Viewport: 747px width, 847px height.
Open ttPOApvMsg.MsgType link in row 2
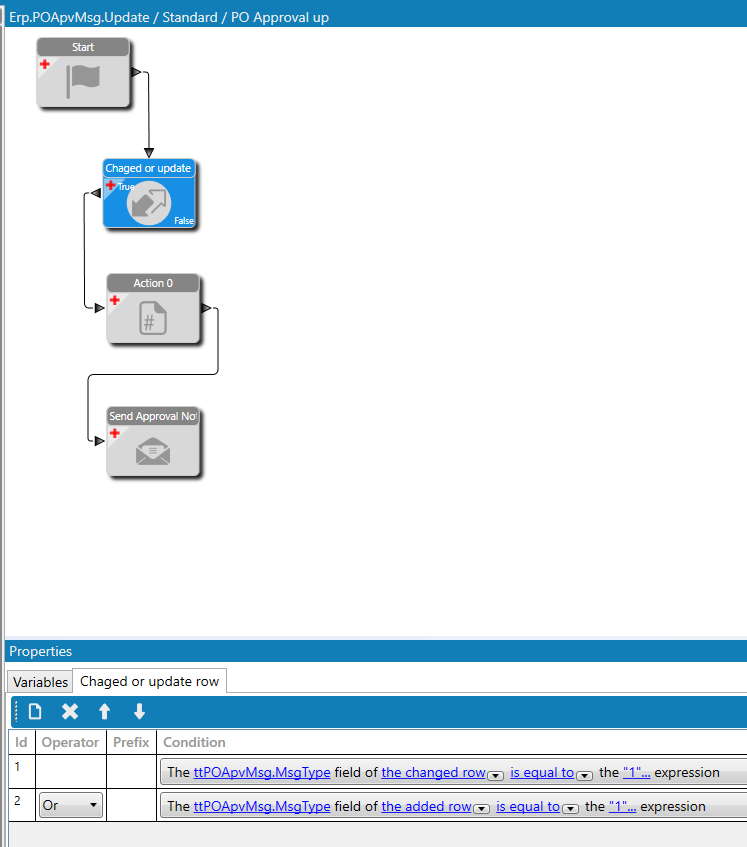262,806
